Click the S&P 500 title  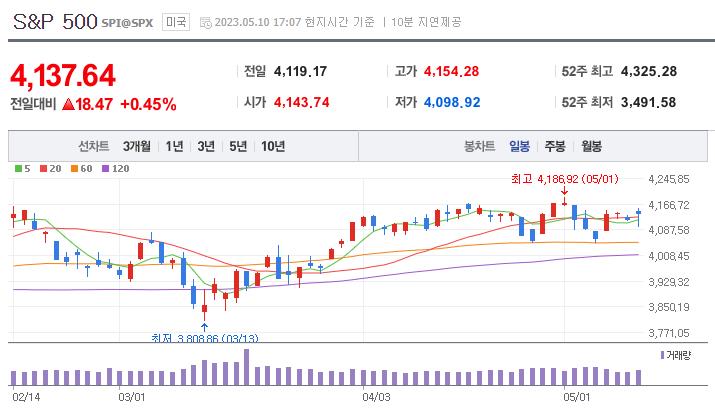tap(55, 21)
